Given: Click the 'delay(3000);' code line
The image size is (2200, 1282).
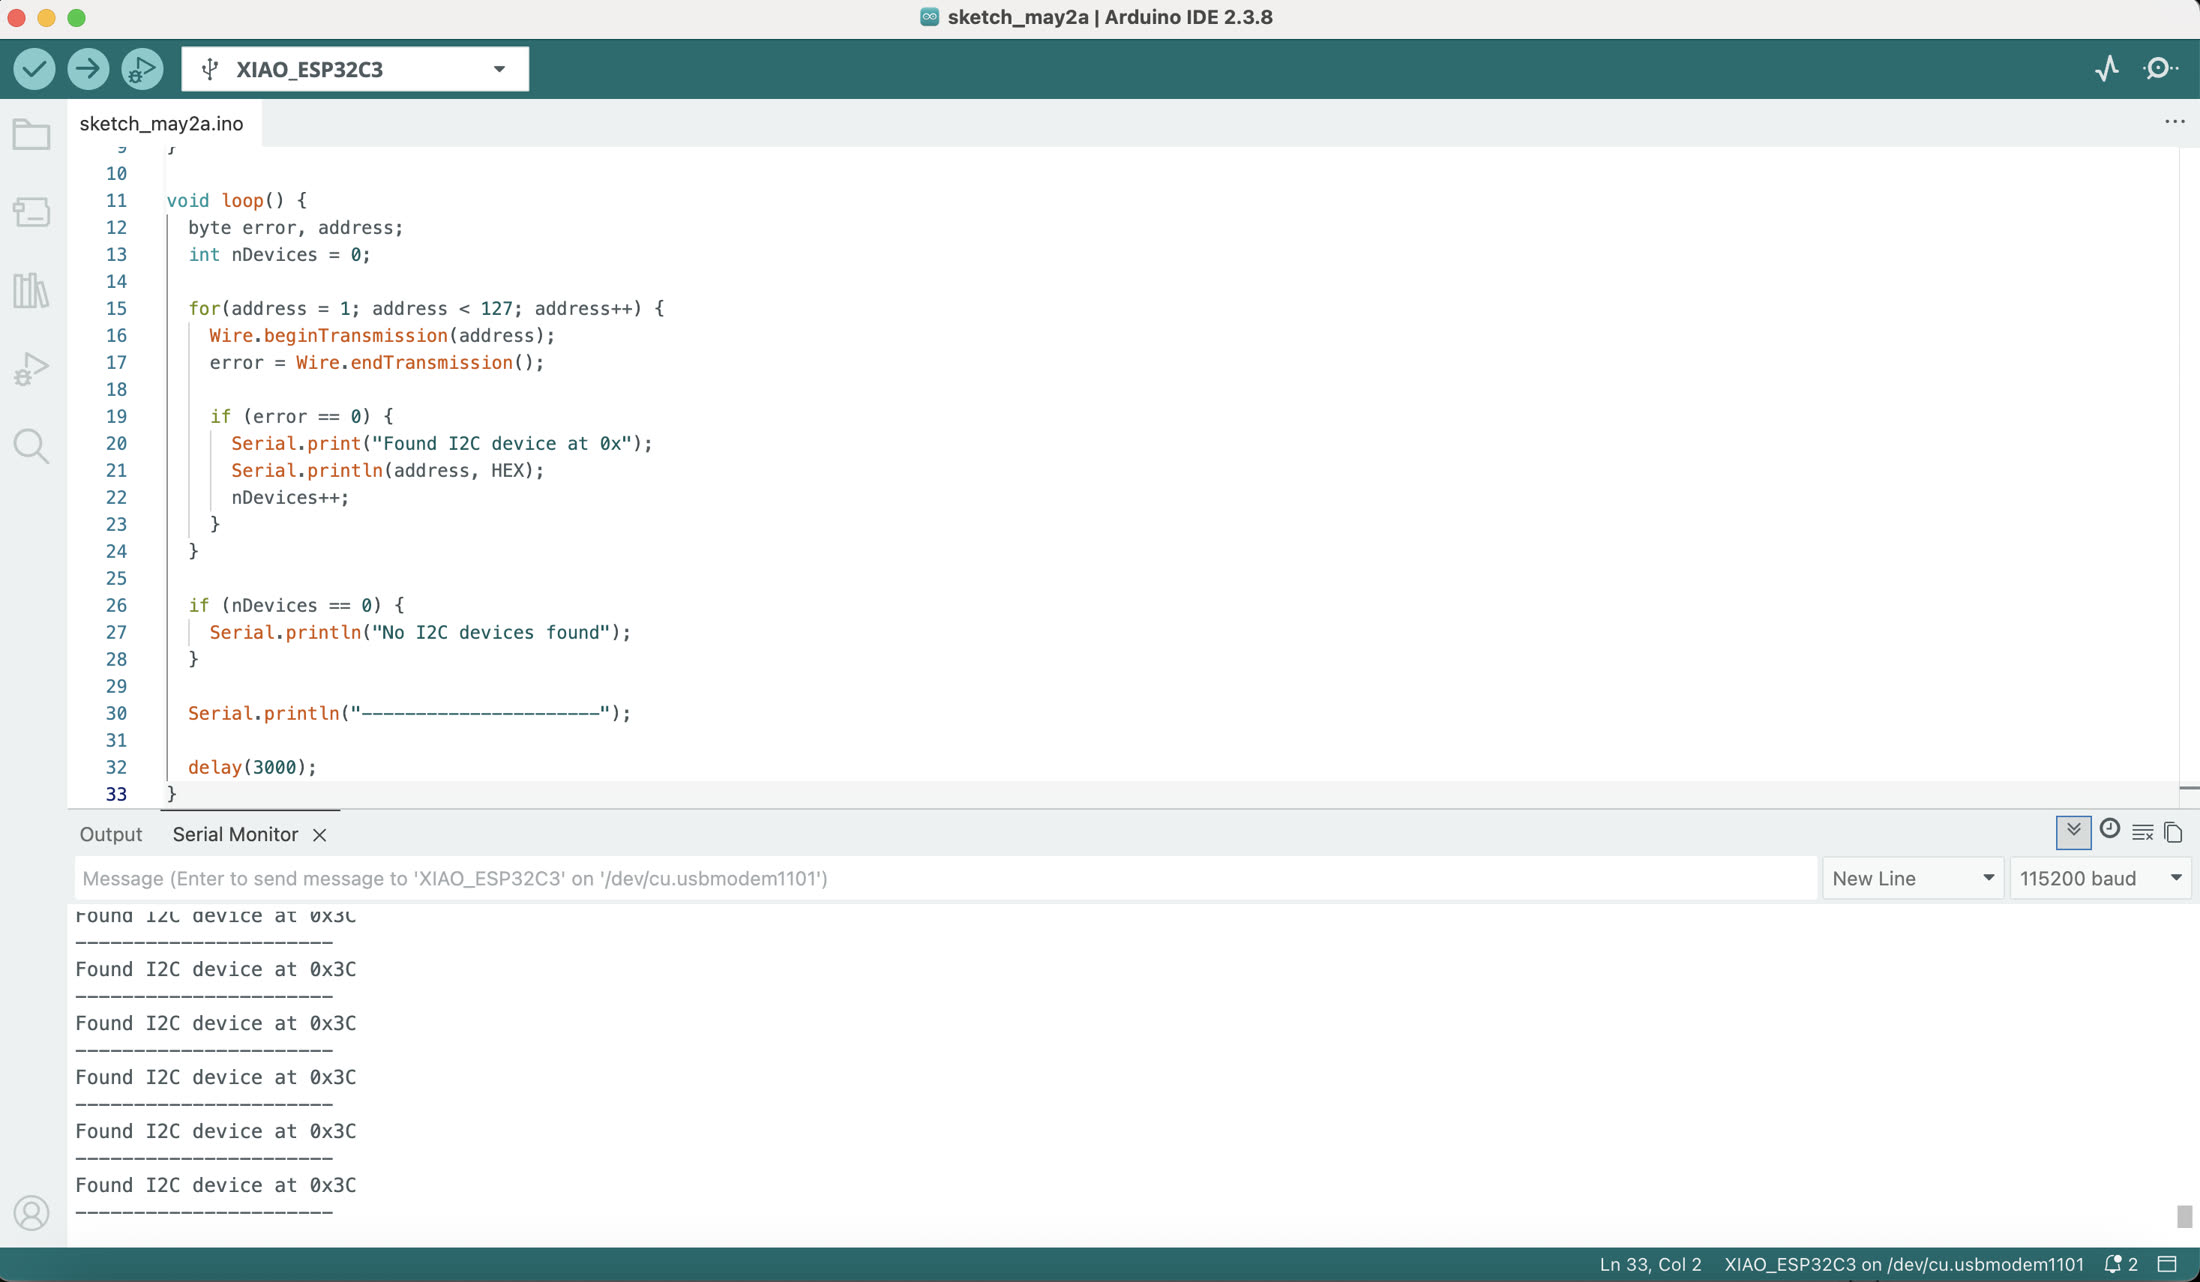Looking at the screenshot, I should (x=252, y=767).
